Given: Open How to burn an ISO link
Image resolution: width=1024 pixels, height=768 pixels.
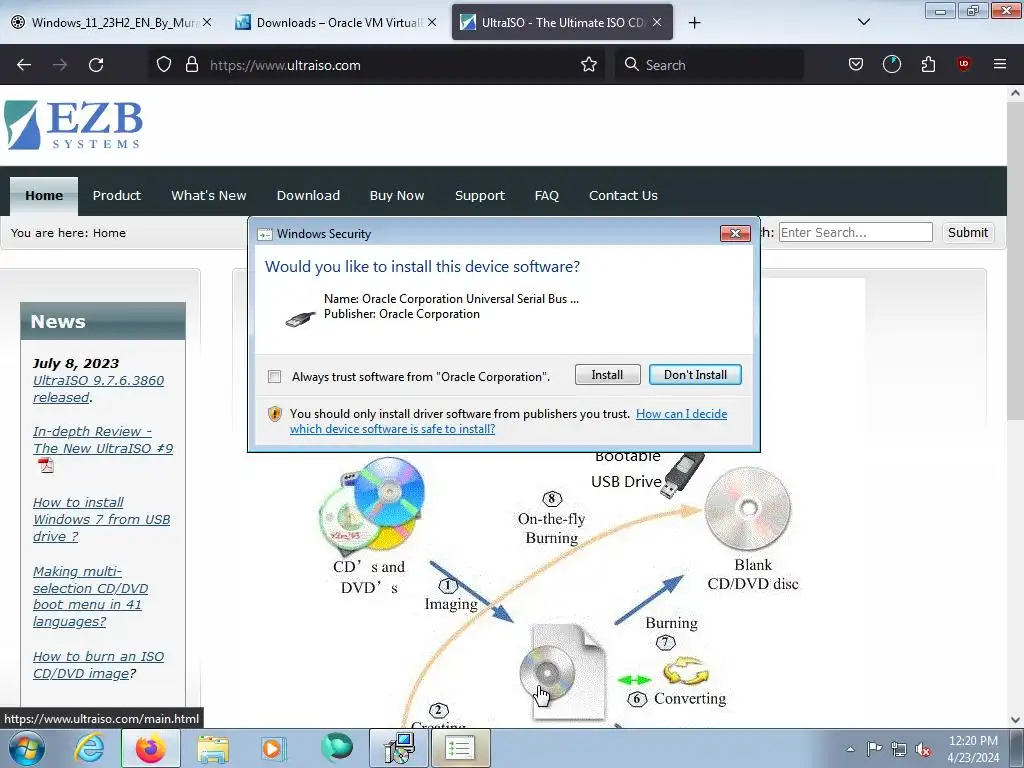Looking at the screenshot, I should [x=98, y=665].
